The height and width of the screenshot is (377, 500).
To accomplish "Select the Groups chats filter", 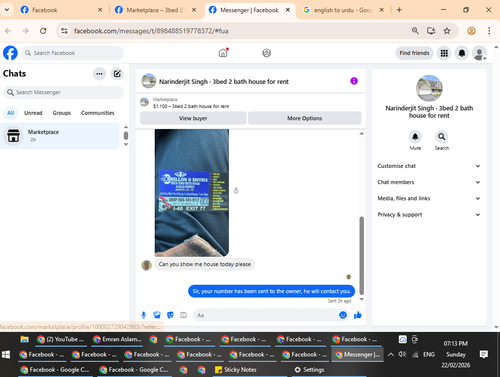I will pos(62,113).
